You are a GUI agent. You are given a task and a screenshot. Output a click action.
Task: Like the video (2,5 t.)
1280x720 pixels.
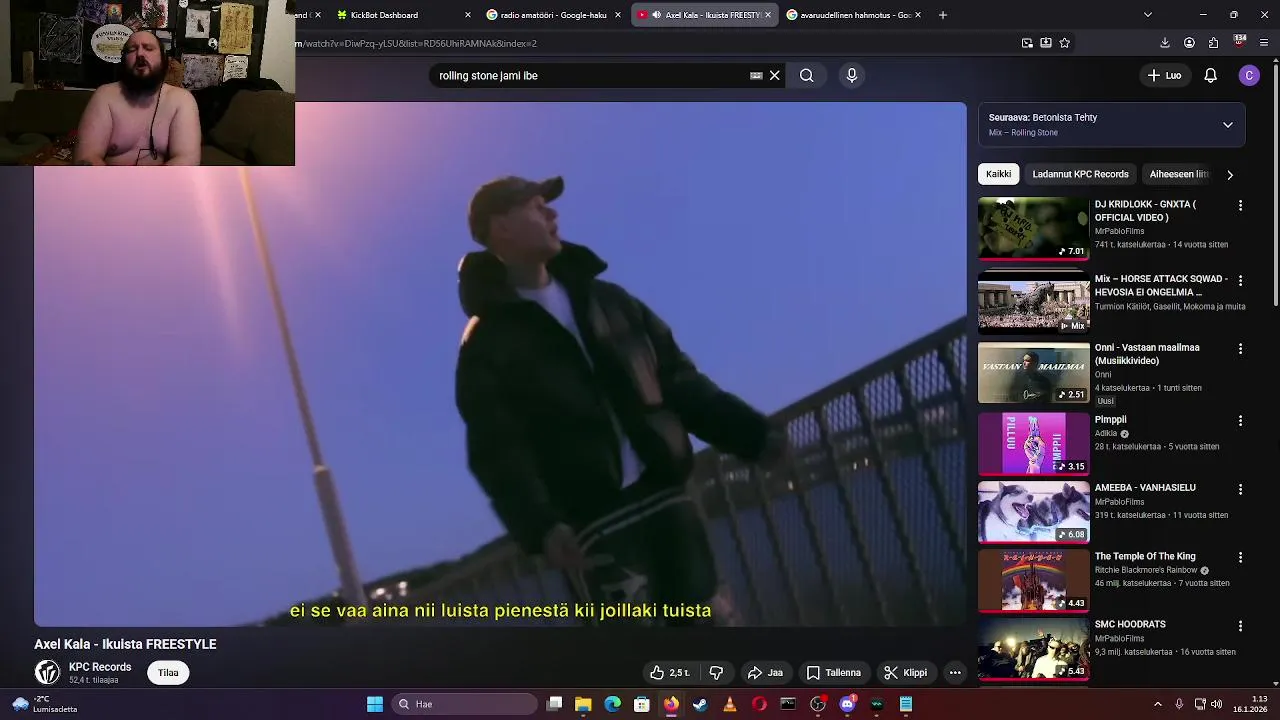click(x=670, y=672)
